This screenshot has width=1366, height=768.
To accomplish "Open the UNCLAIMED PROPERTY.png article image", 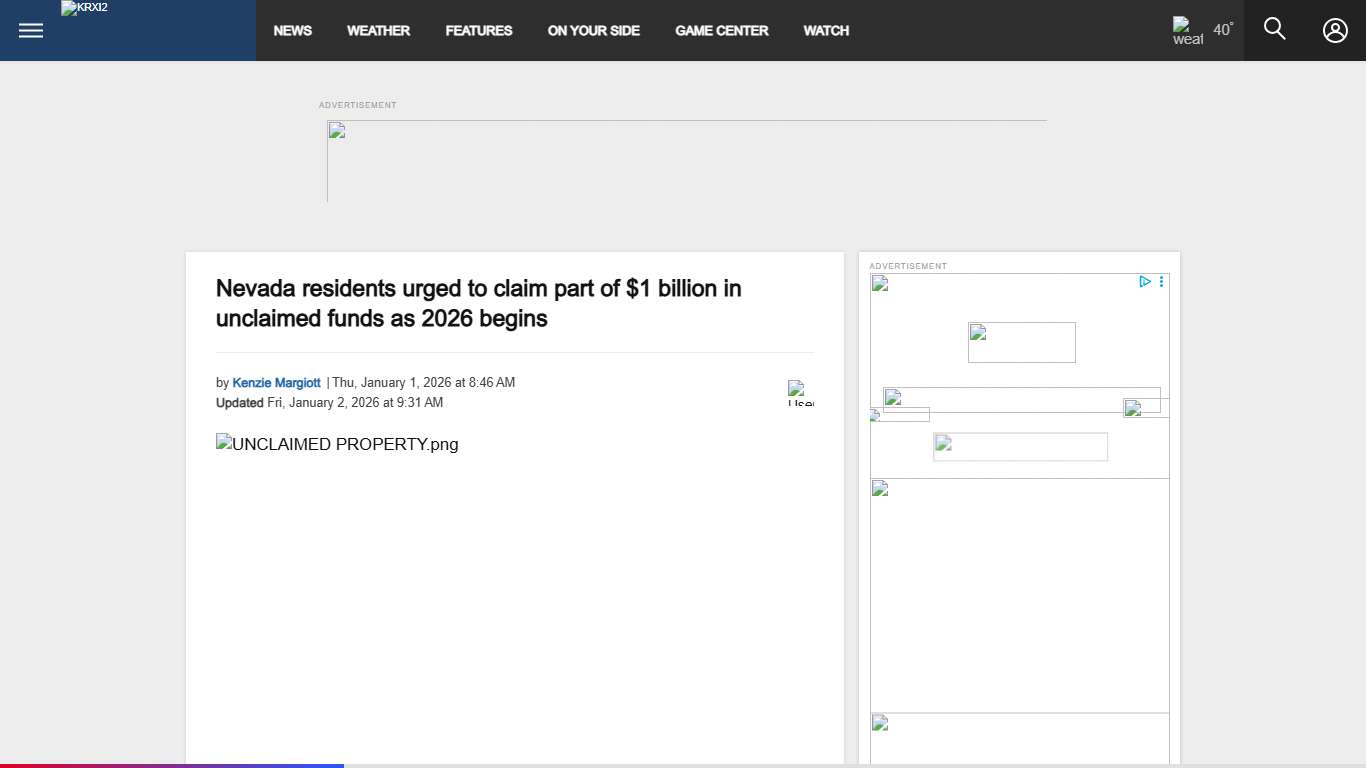I will click(x=337, y=444).
